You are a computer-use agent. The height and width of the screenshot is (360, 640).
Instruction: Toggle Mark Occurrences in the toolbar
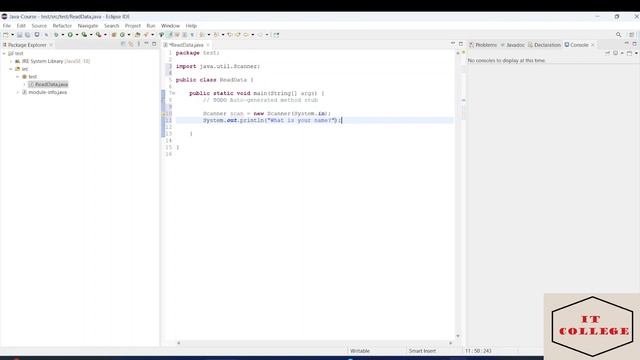(170, 35)
